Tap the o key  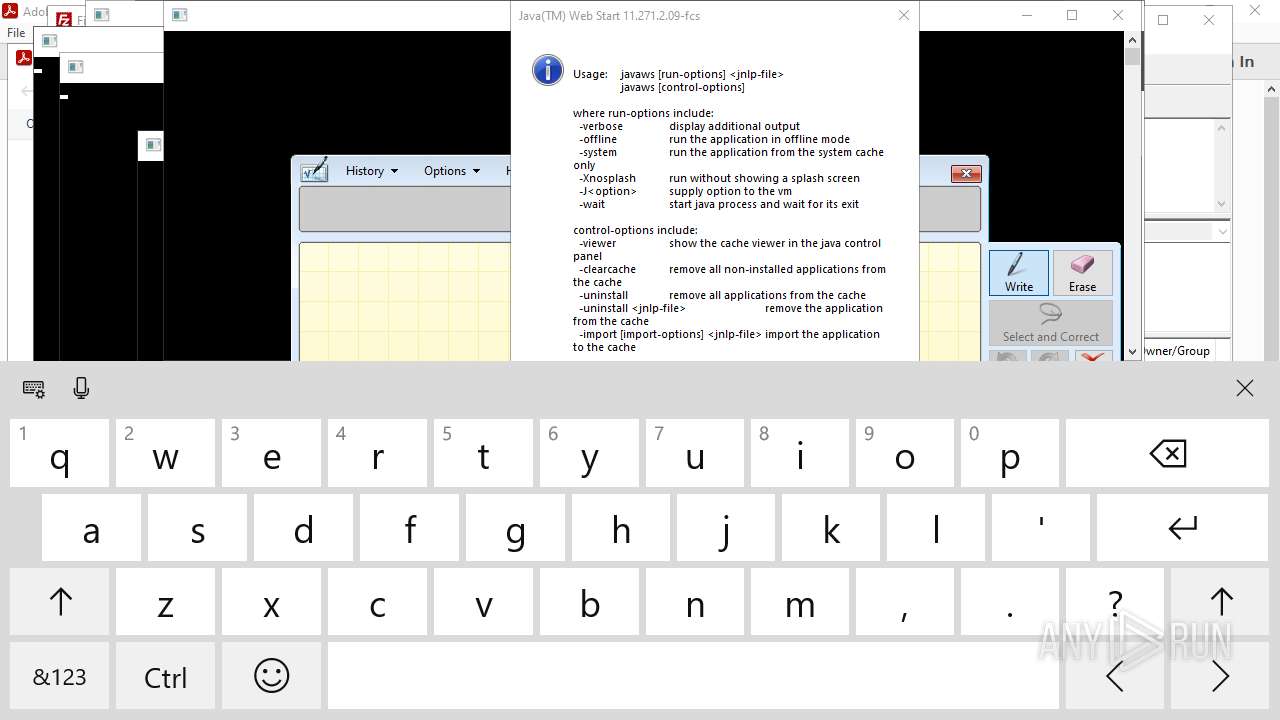click(905, 453)
